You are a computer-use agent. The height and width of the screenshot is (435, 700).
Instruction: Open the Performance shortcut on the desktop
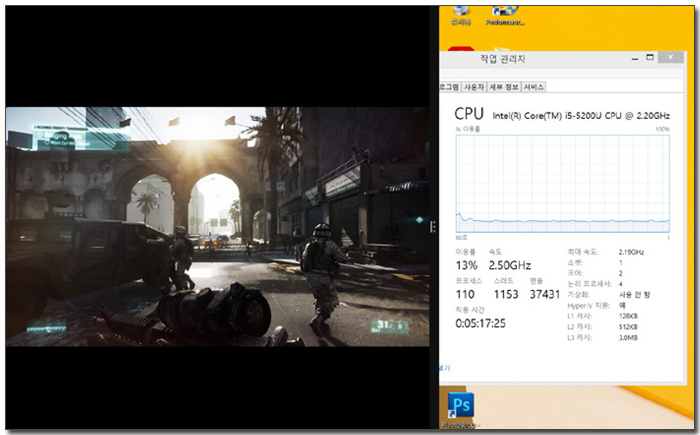coord(505,16)
